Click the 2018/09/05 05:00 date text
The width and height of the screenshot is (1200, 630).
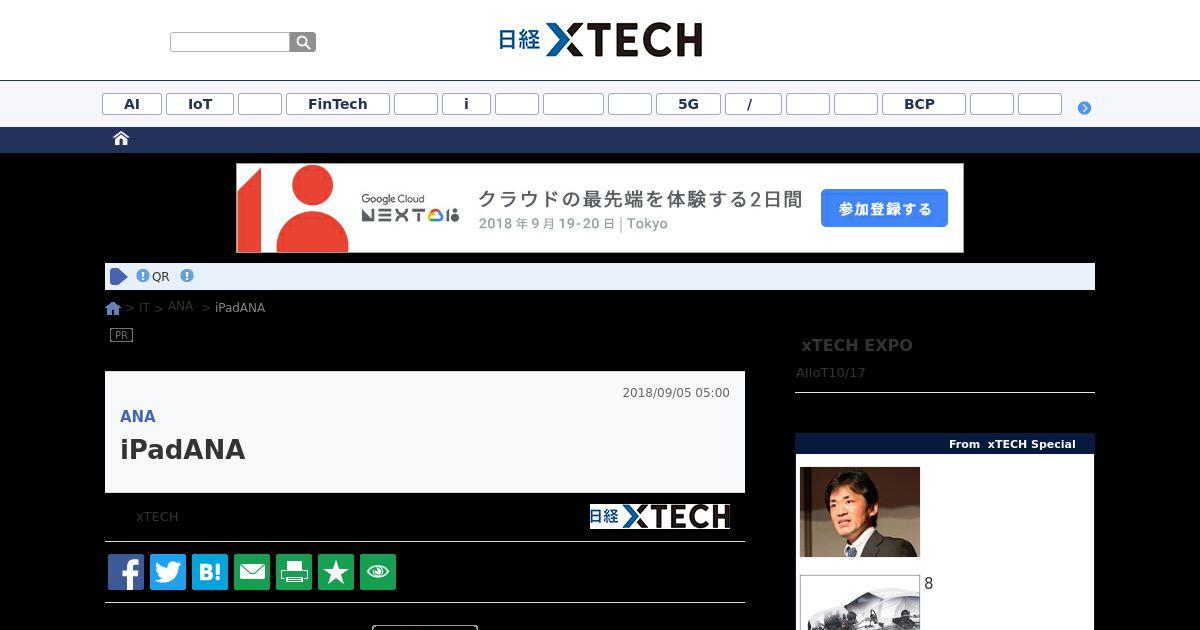click(676, 393)
